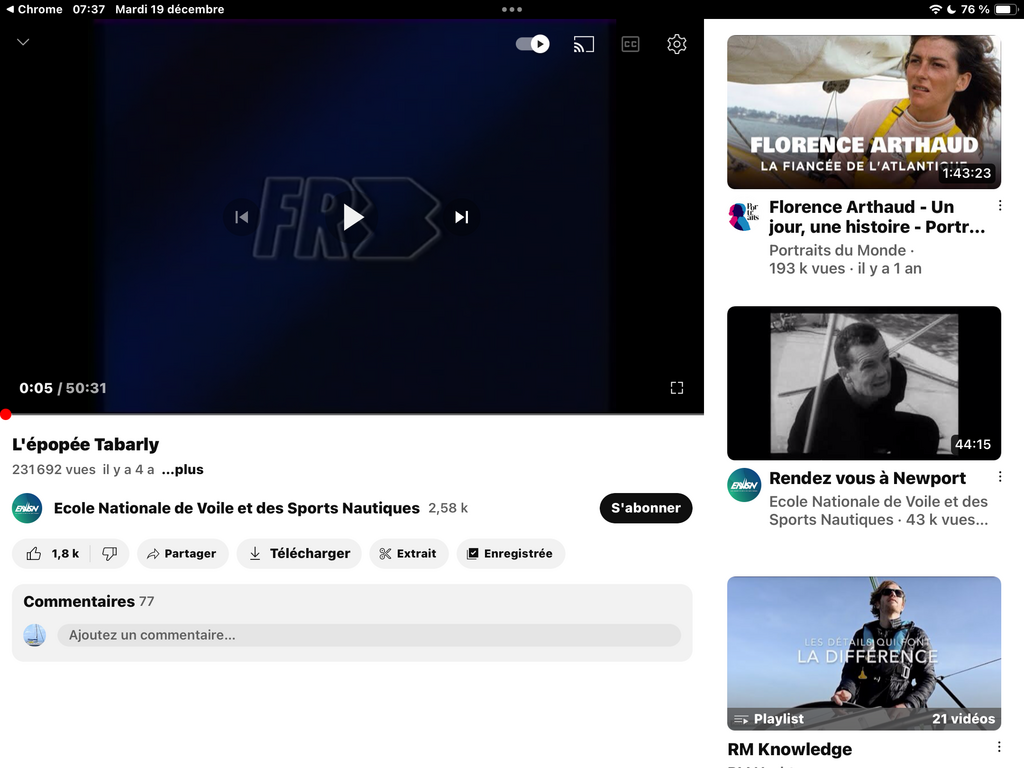The width and height of the screenshot is (1024, 768).
Task: Toggle the autoplay switch
Action: 532,44
